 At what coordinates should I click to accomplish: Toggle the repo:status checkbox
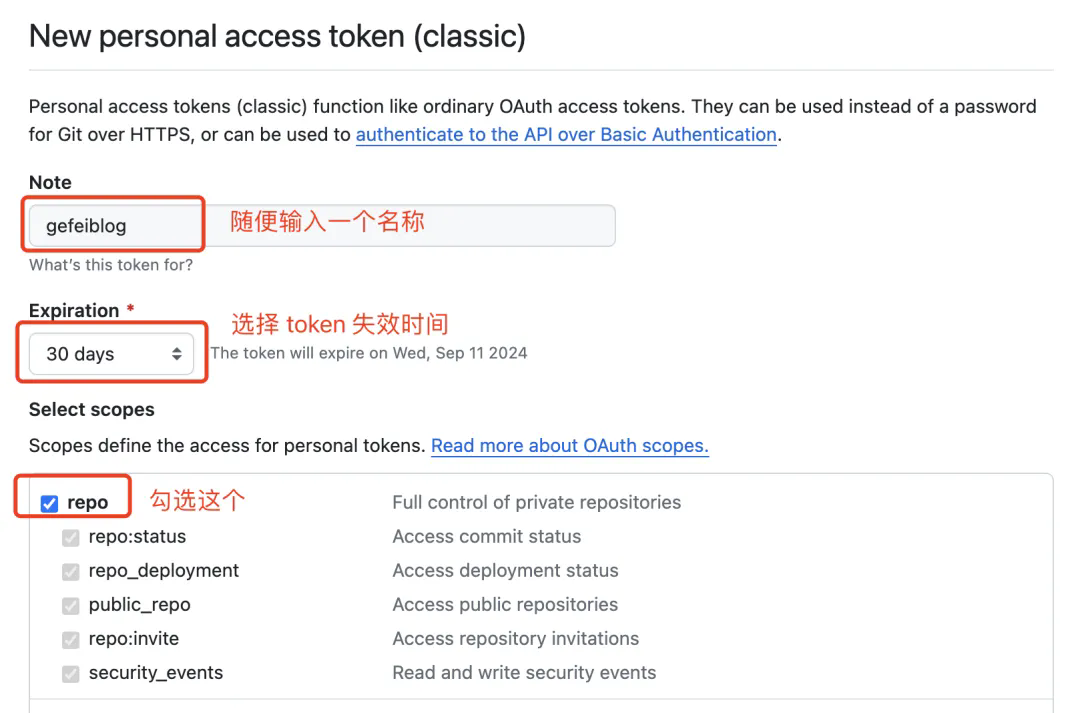[70, 537]
